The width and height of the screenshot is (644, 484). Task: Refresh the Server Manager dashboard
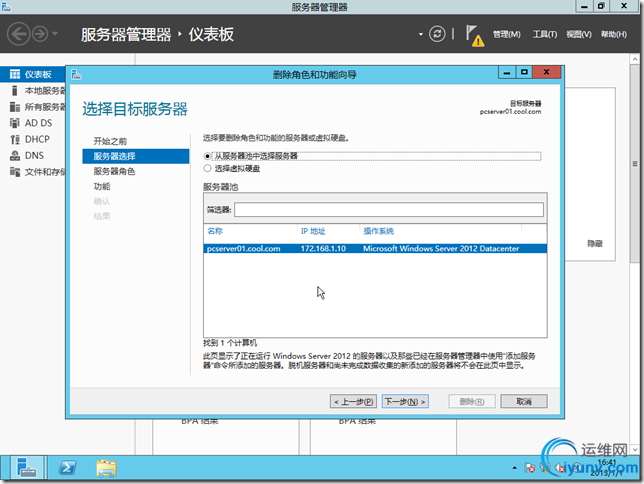[437, 34]
